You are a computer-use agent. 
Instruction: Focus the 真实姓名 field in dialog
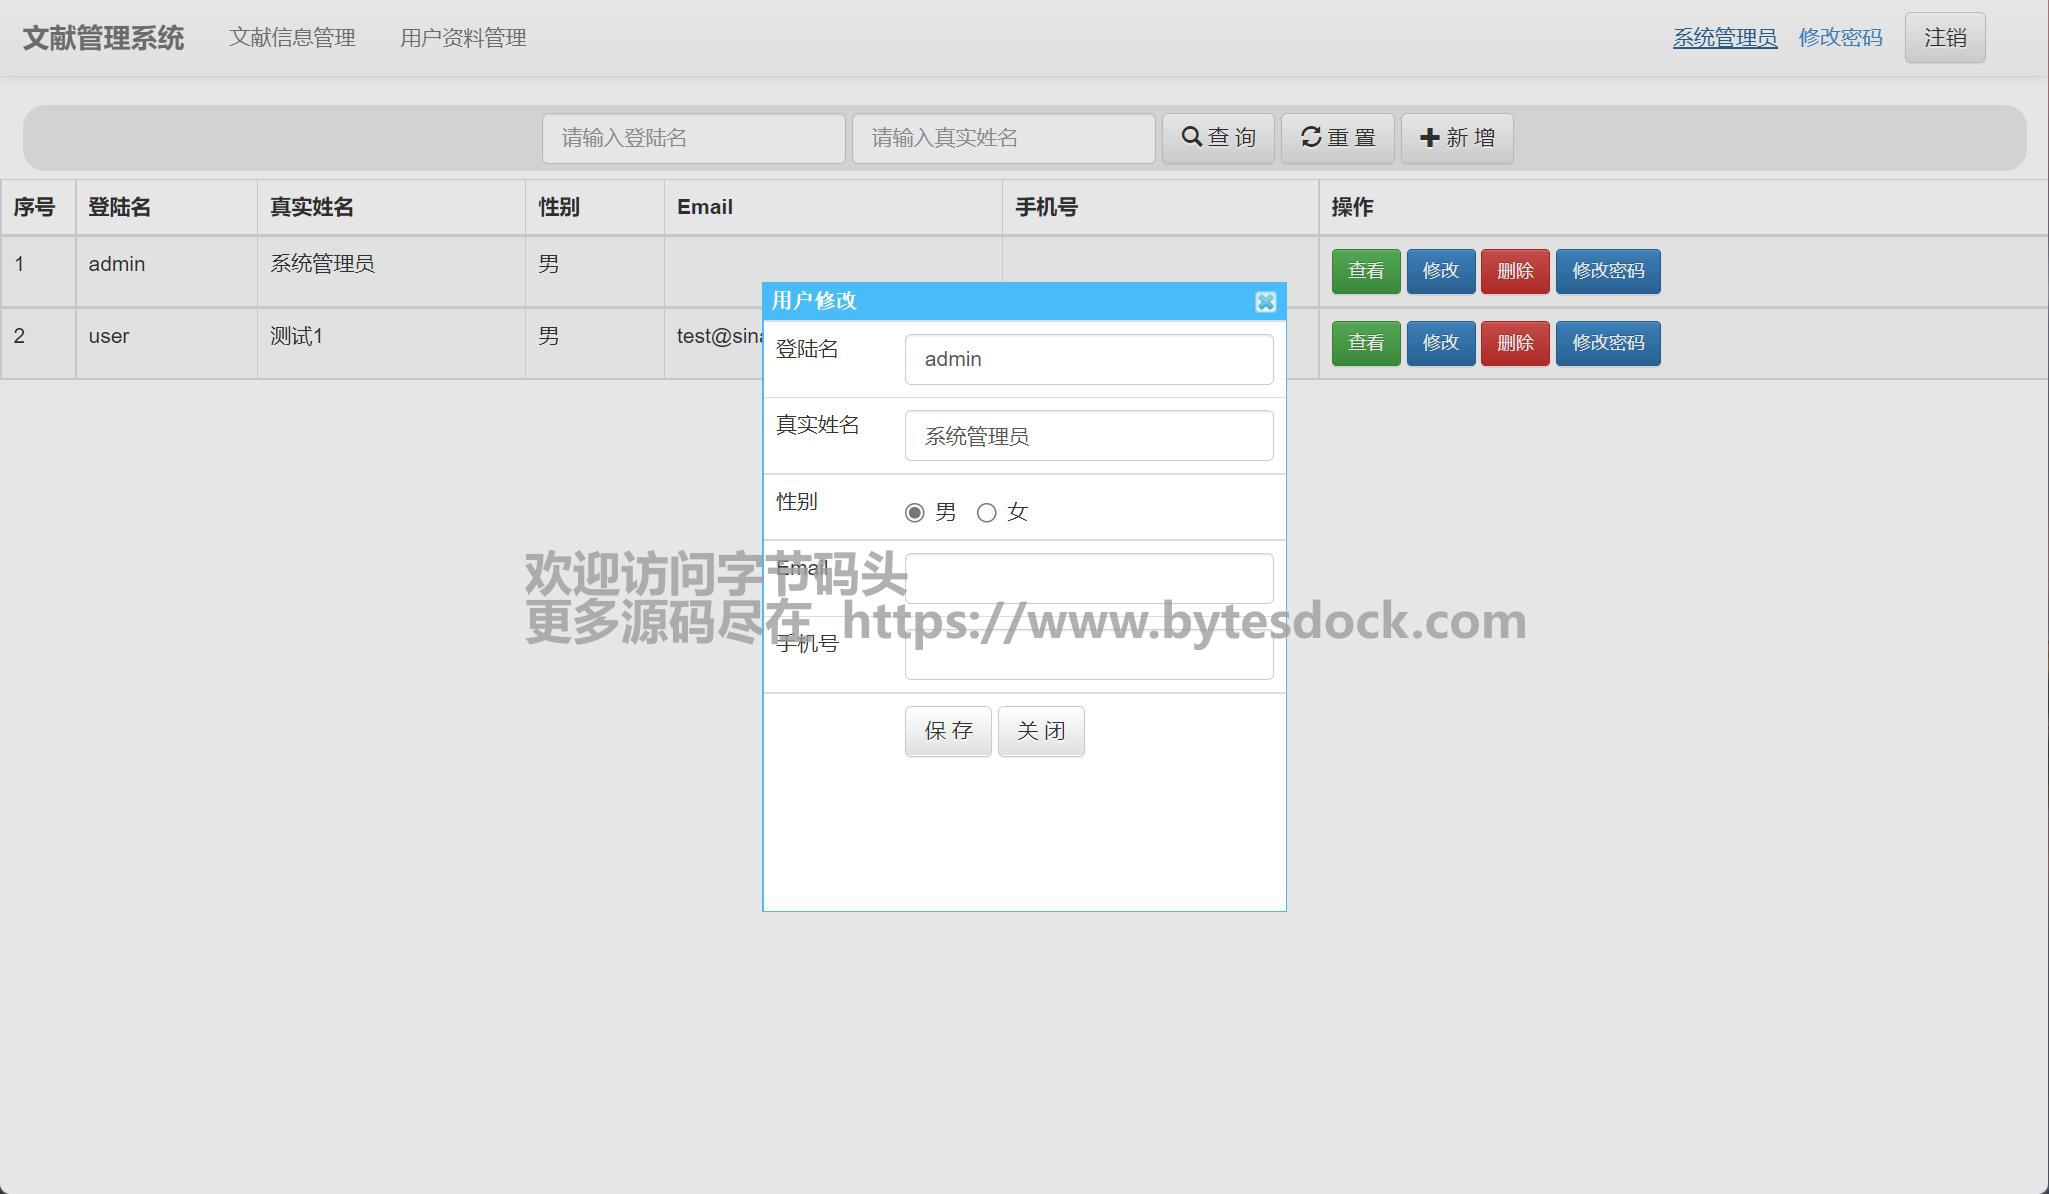pyautogui.click(x=1088, y=436)
